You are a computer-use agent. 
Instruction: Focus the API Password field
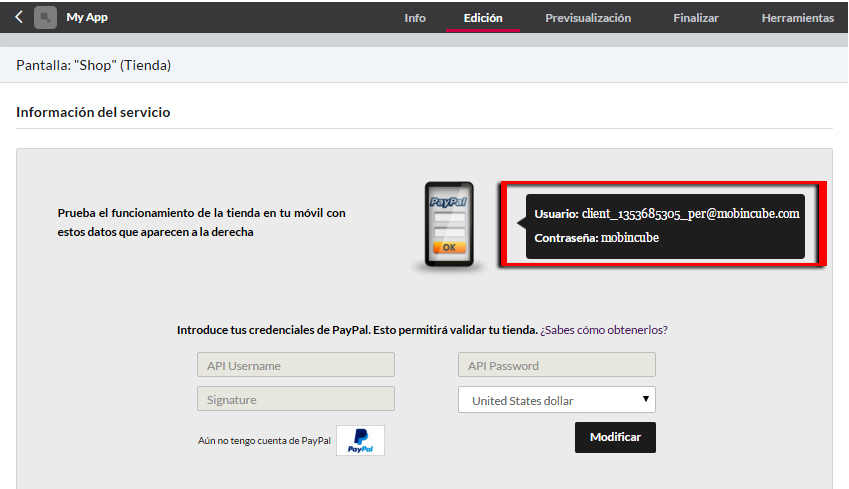tap(557, 365)
